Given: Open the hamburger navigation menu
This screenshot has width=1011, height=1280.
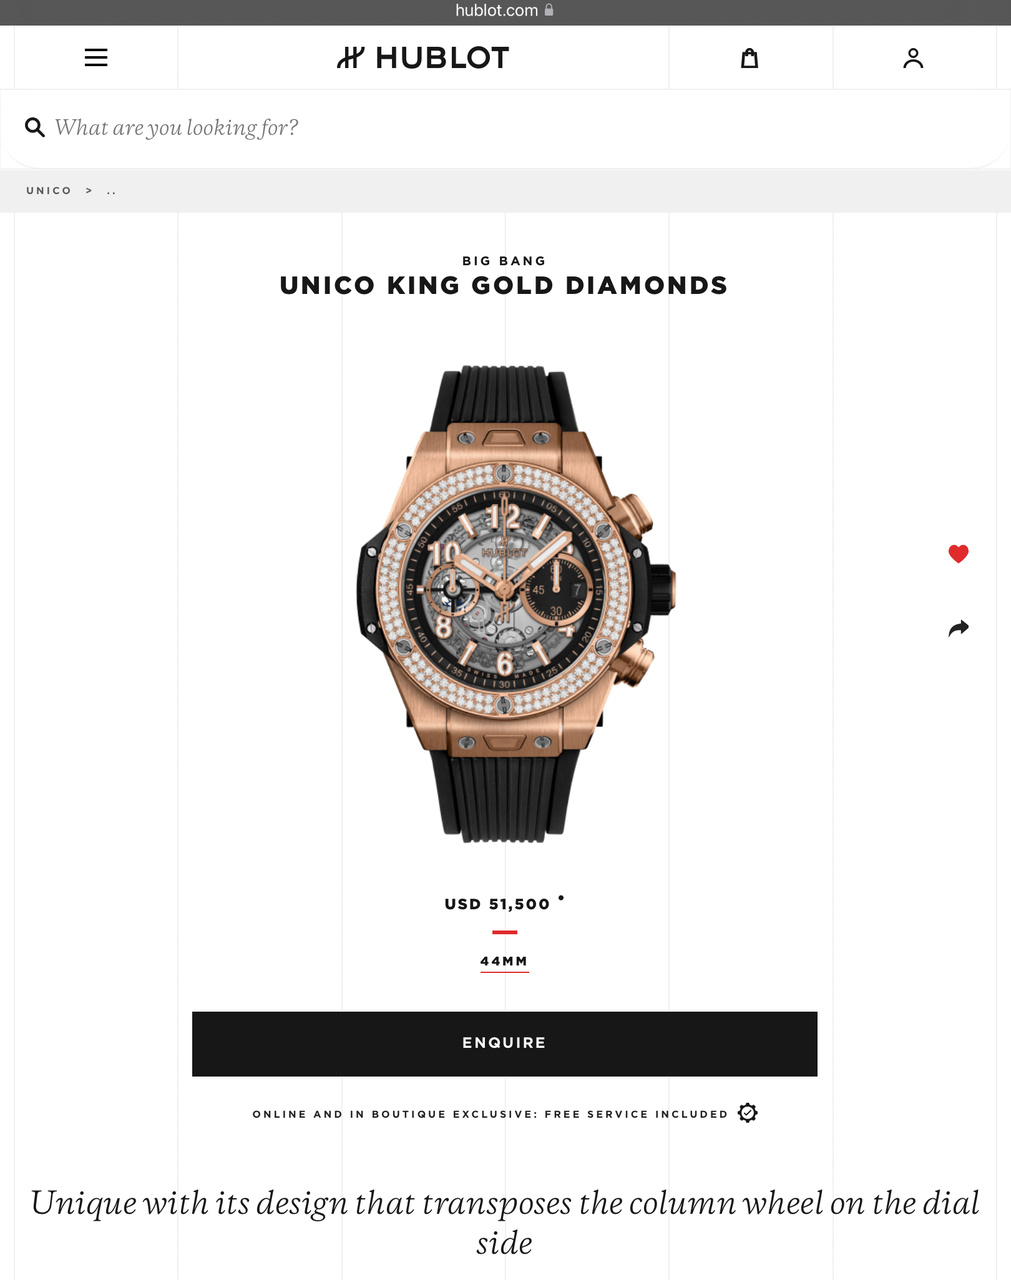Looking at the screenshot, I should (96, 58).
